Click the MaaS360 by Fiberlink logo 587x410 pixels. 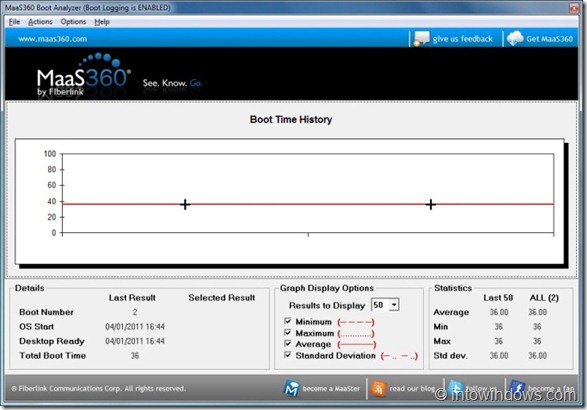84,75
